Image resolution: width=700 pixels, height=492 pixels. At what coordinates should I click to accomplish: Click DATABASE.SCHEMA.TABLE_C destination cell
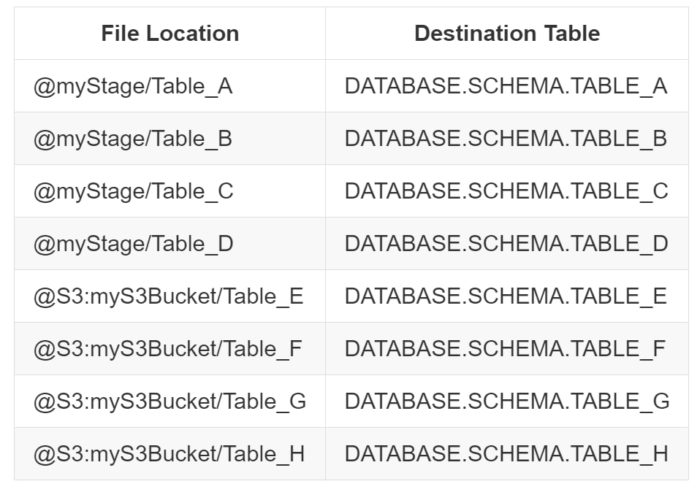tap(507, 191)
